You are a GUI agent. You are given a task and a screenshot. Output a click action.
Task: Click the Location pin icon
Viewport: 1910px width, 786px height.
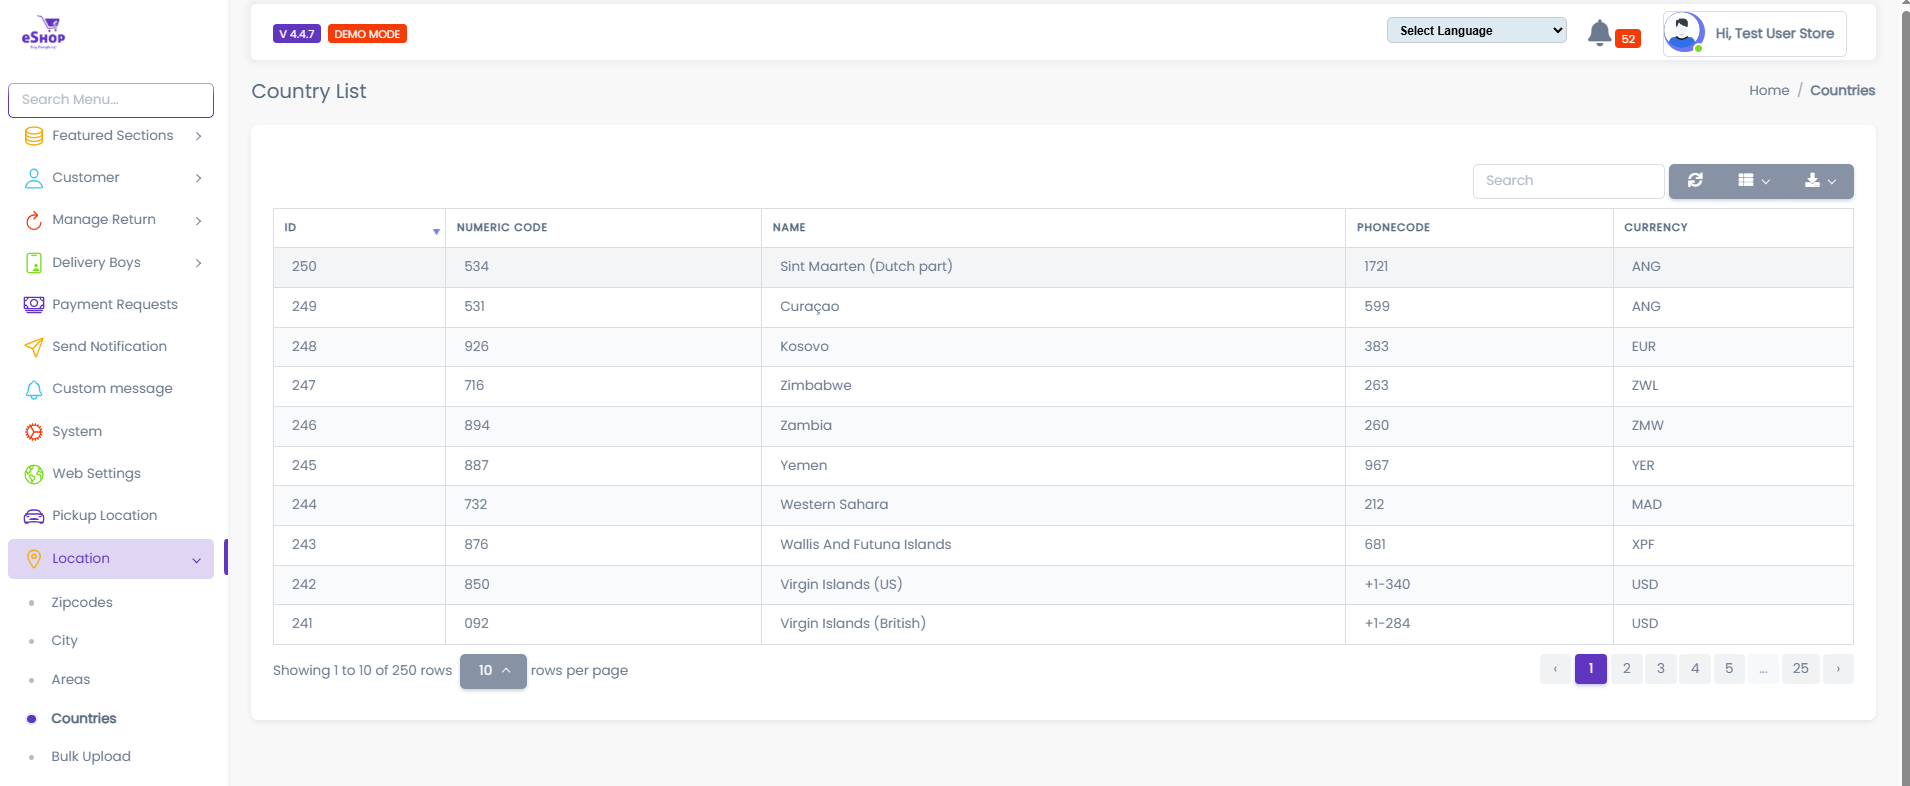(34, 559)
